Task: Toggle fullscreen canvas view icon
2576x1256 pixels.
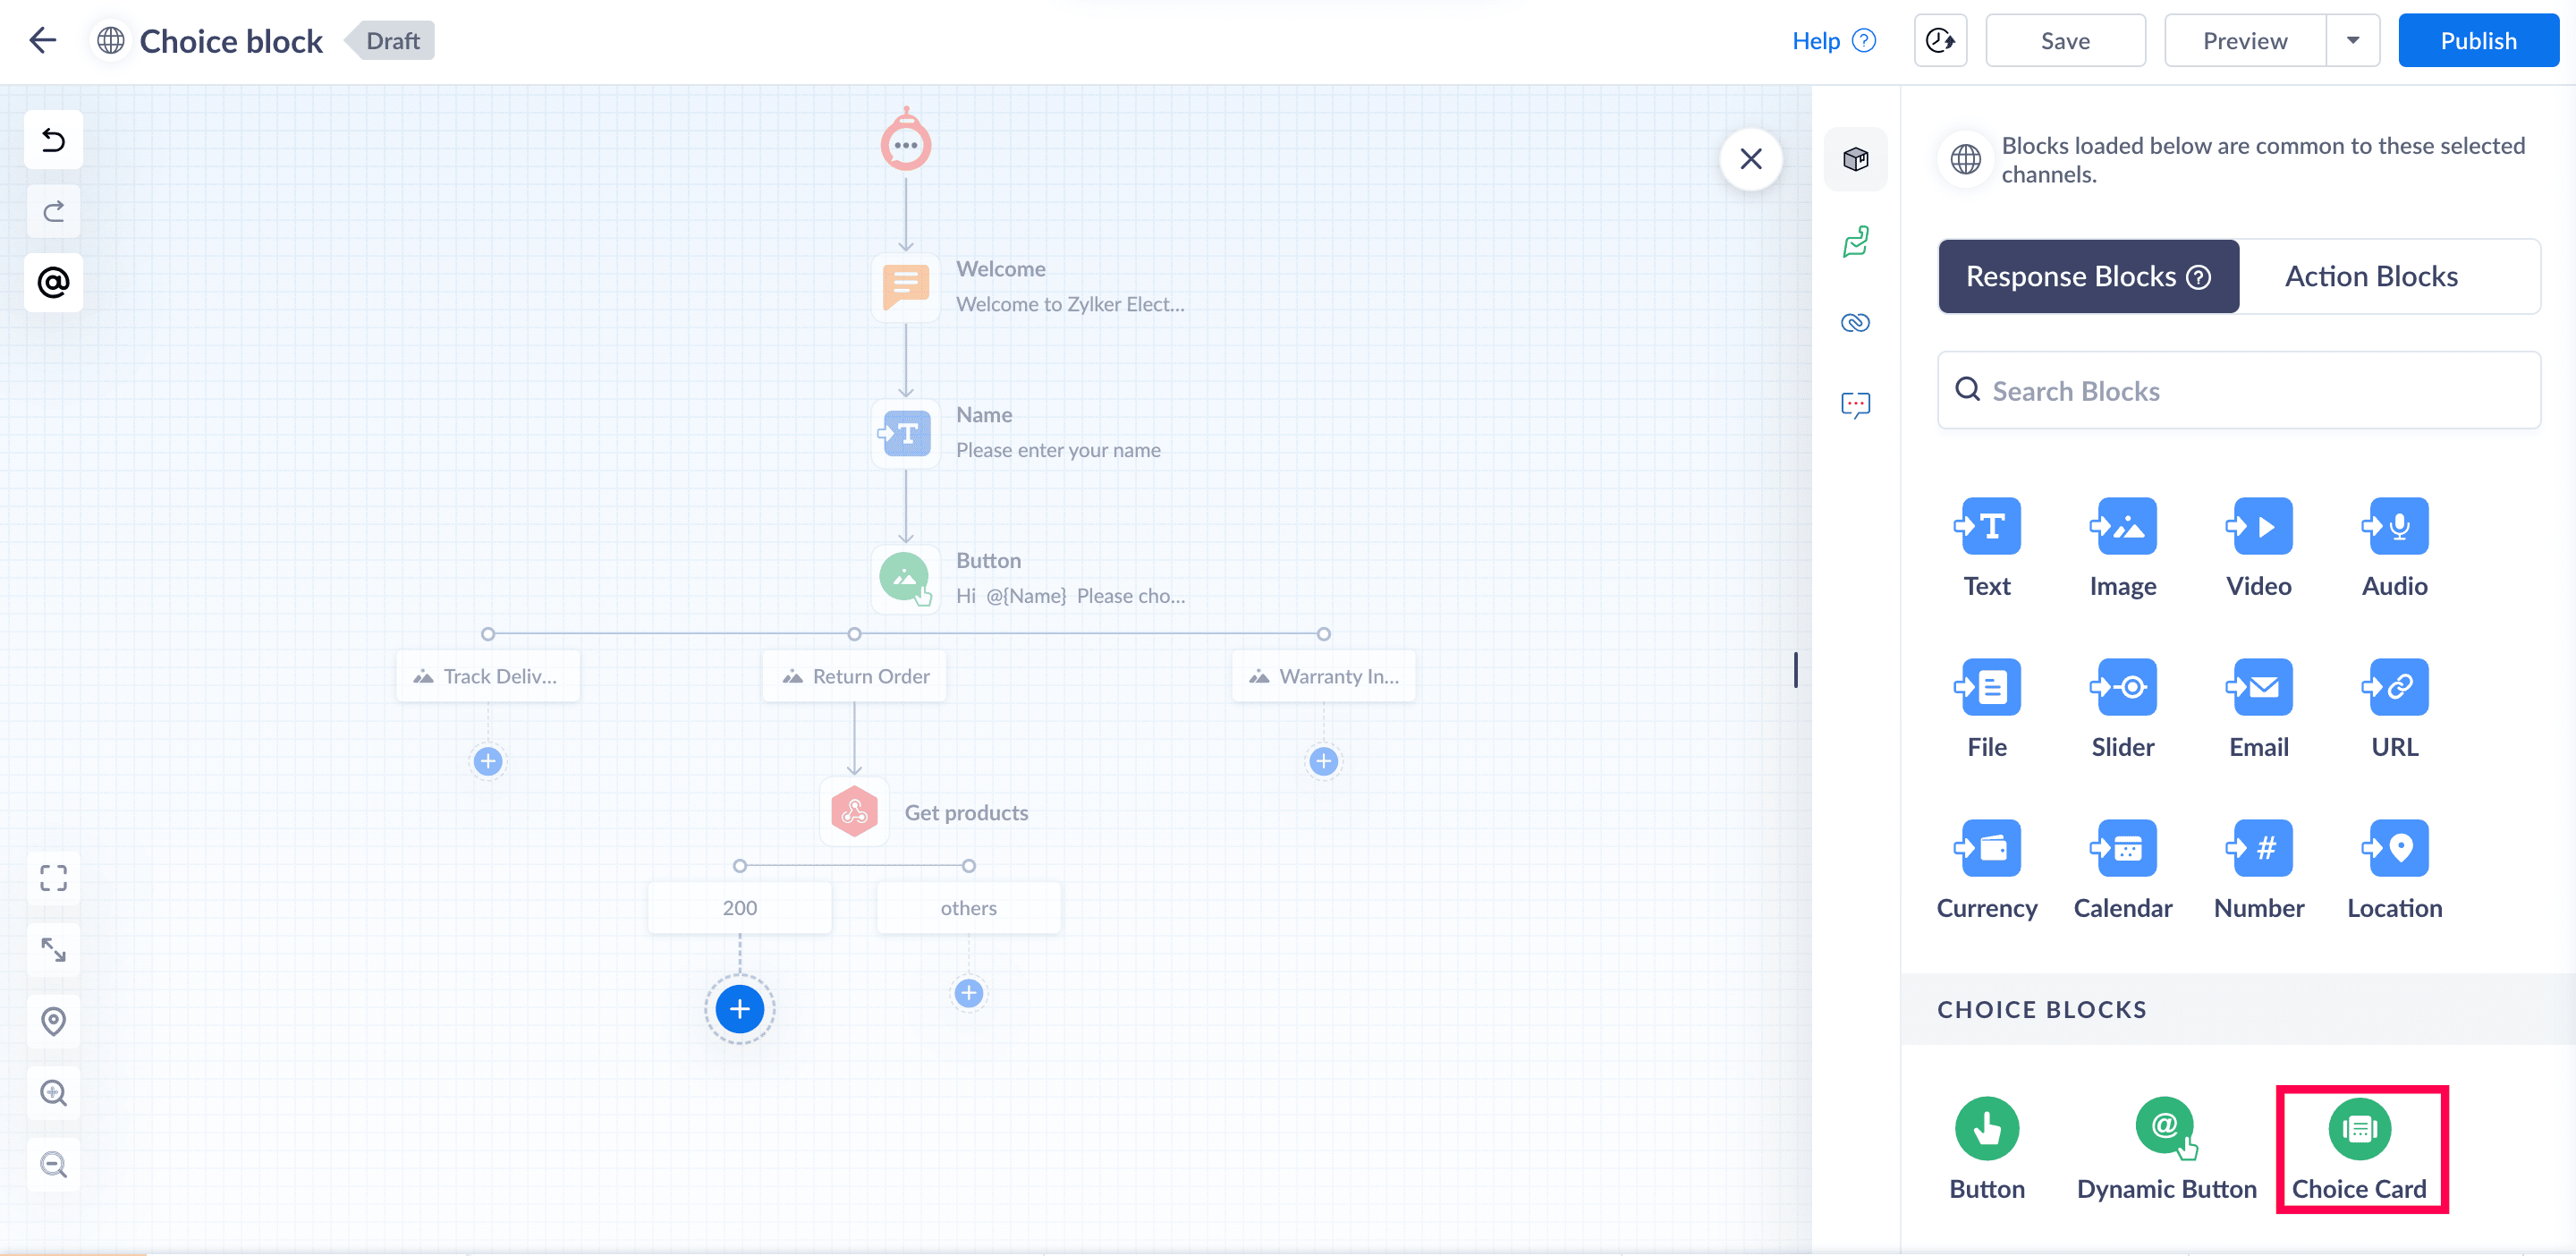Action: pyautogui.click(x=53, y=878)
